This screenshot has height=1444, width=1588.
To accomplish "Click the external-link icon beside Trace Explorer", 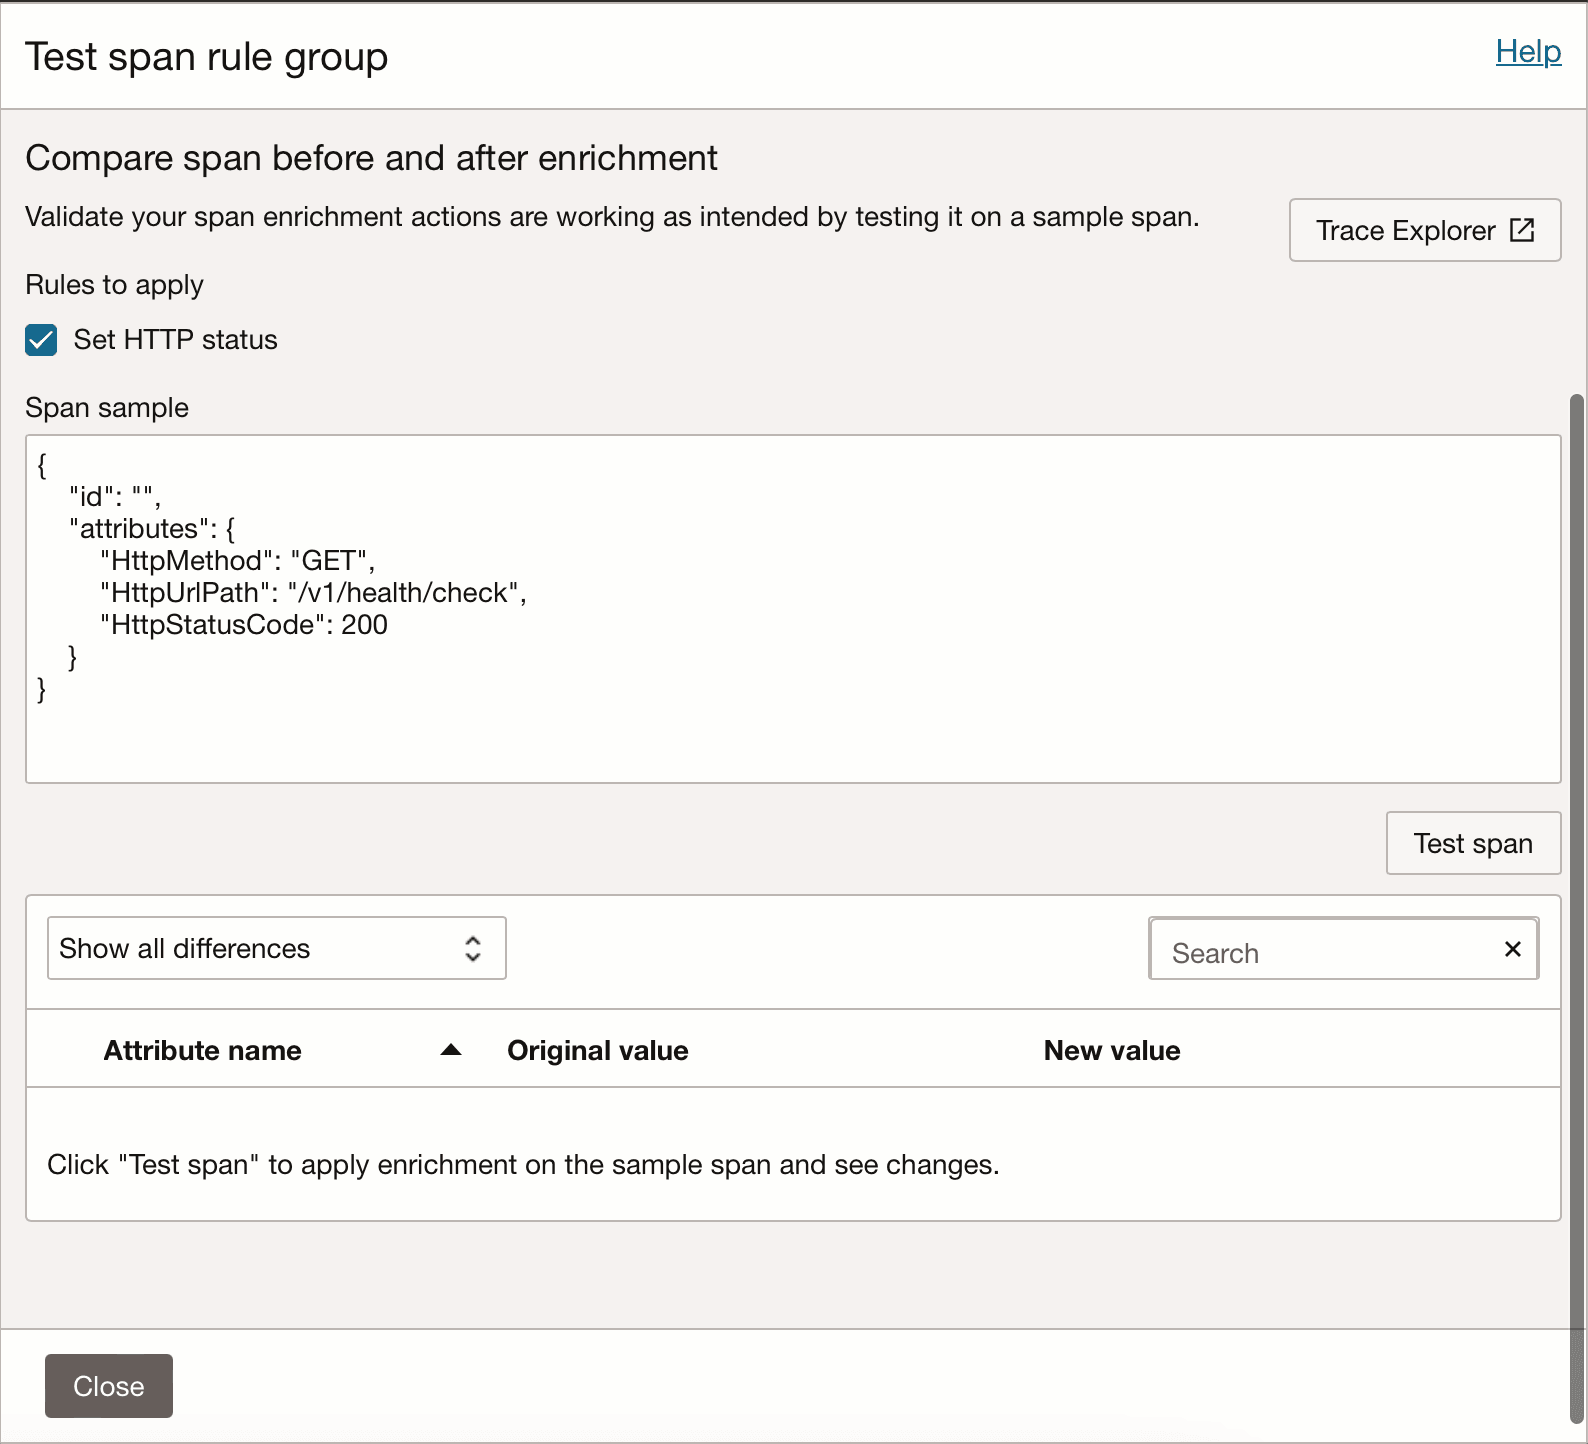I will [x=1521, y=230].
